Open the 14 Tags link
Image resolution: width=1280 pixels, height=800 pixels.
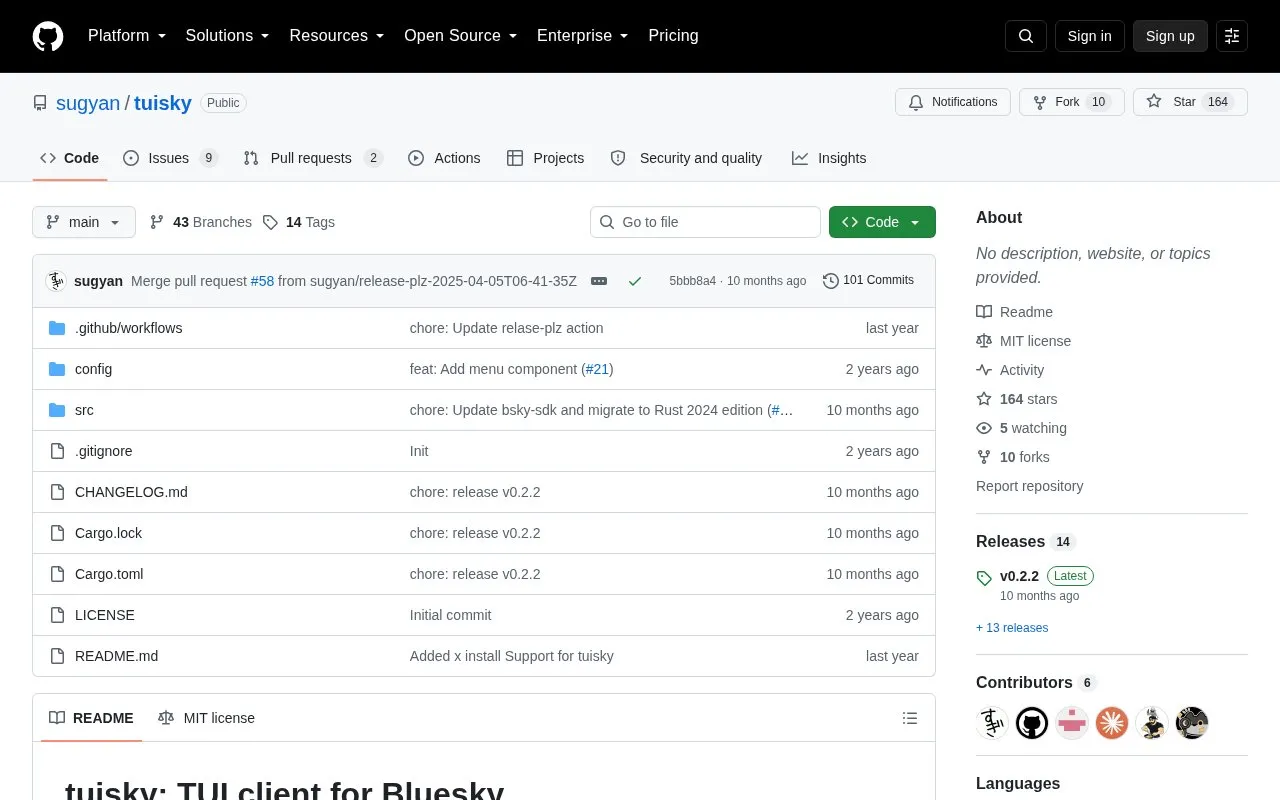pyautogui.click(x=299, y=222)
